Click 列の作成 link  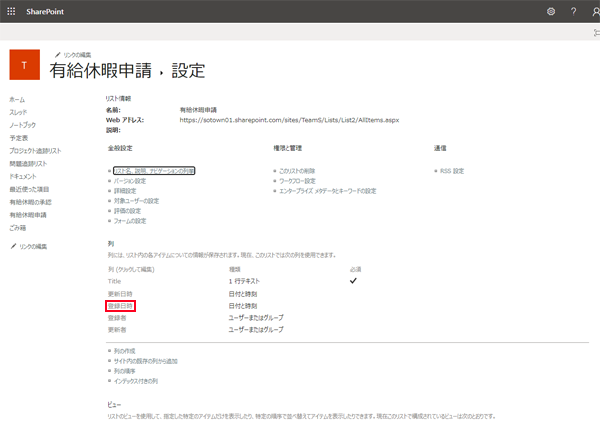coord(124,351)
